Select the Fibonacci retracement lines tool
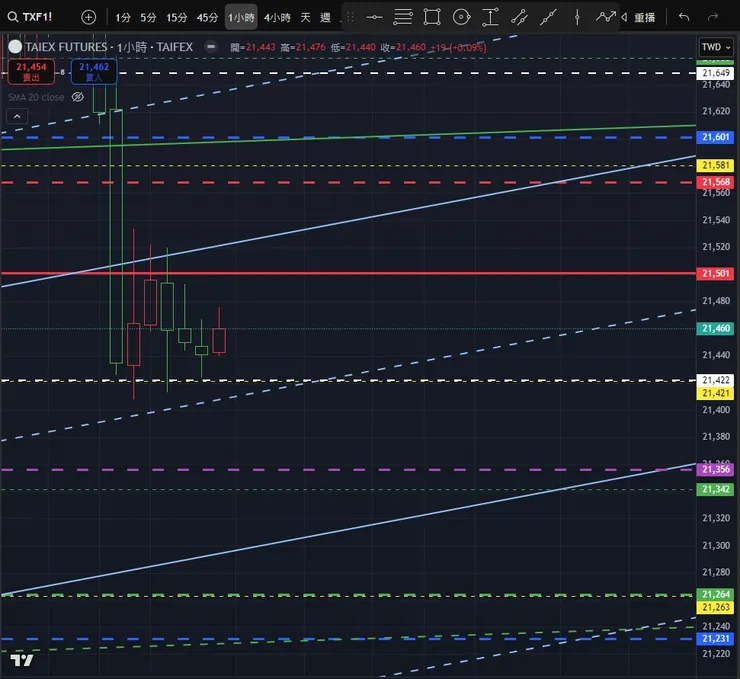Viewport: 740px width, 679px height. coord(403,17)
